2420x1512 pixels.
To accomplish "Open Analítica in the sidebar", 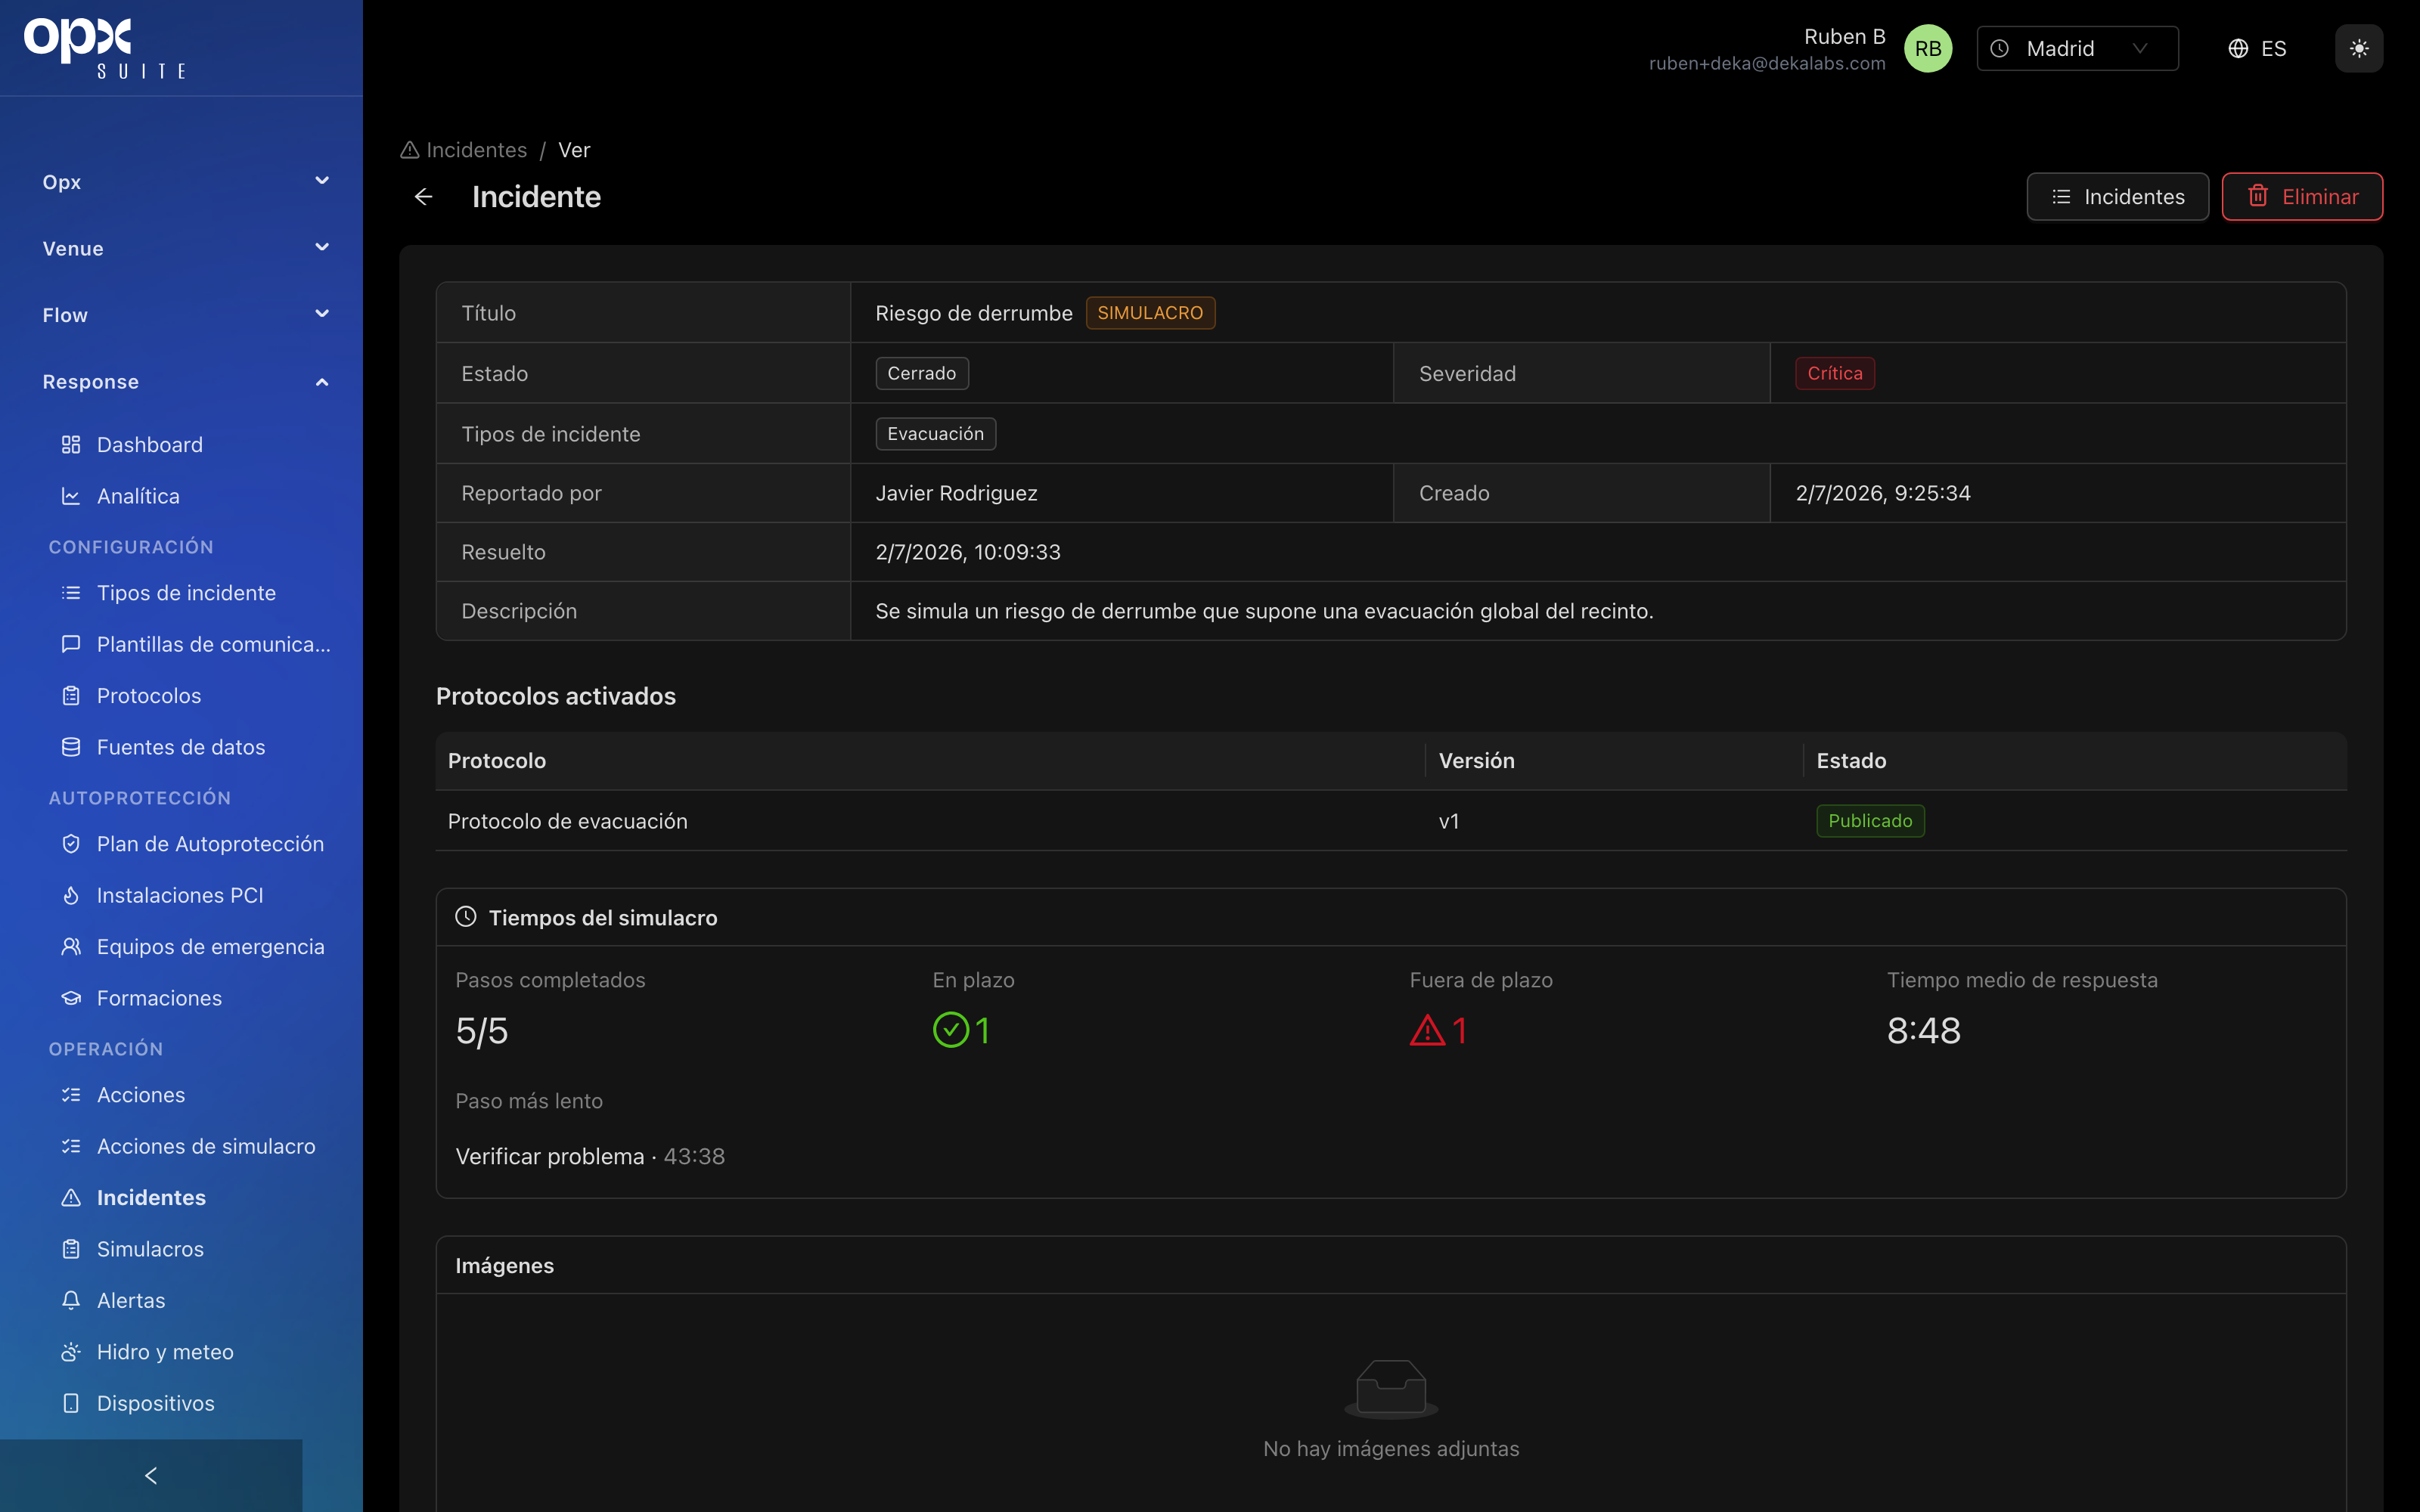I will pos(138,496).
